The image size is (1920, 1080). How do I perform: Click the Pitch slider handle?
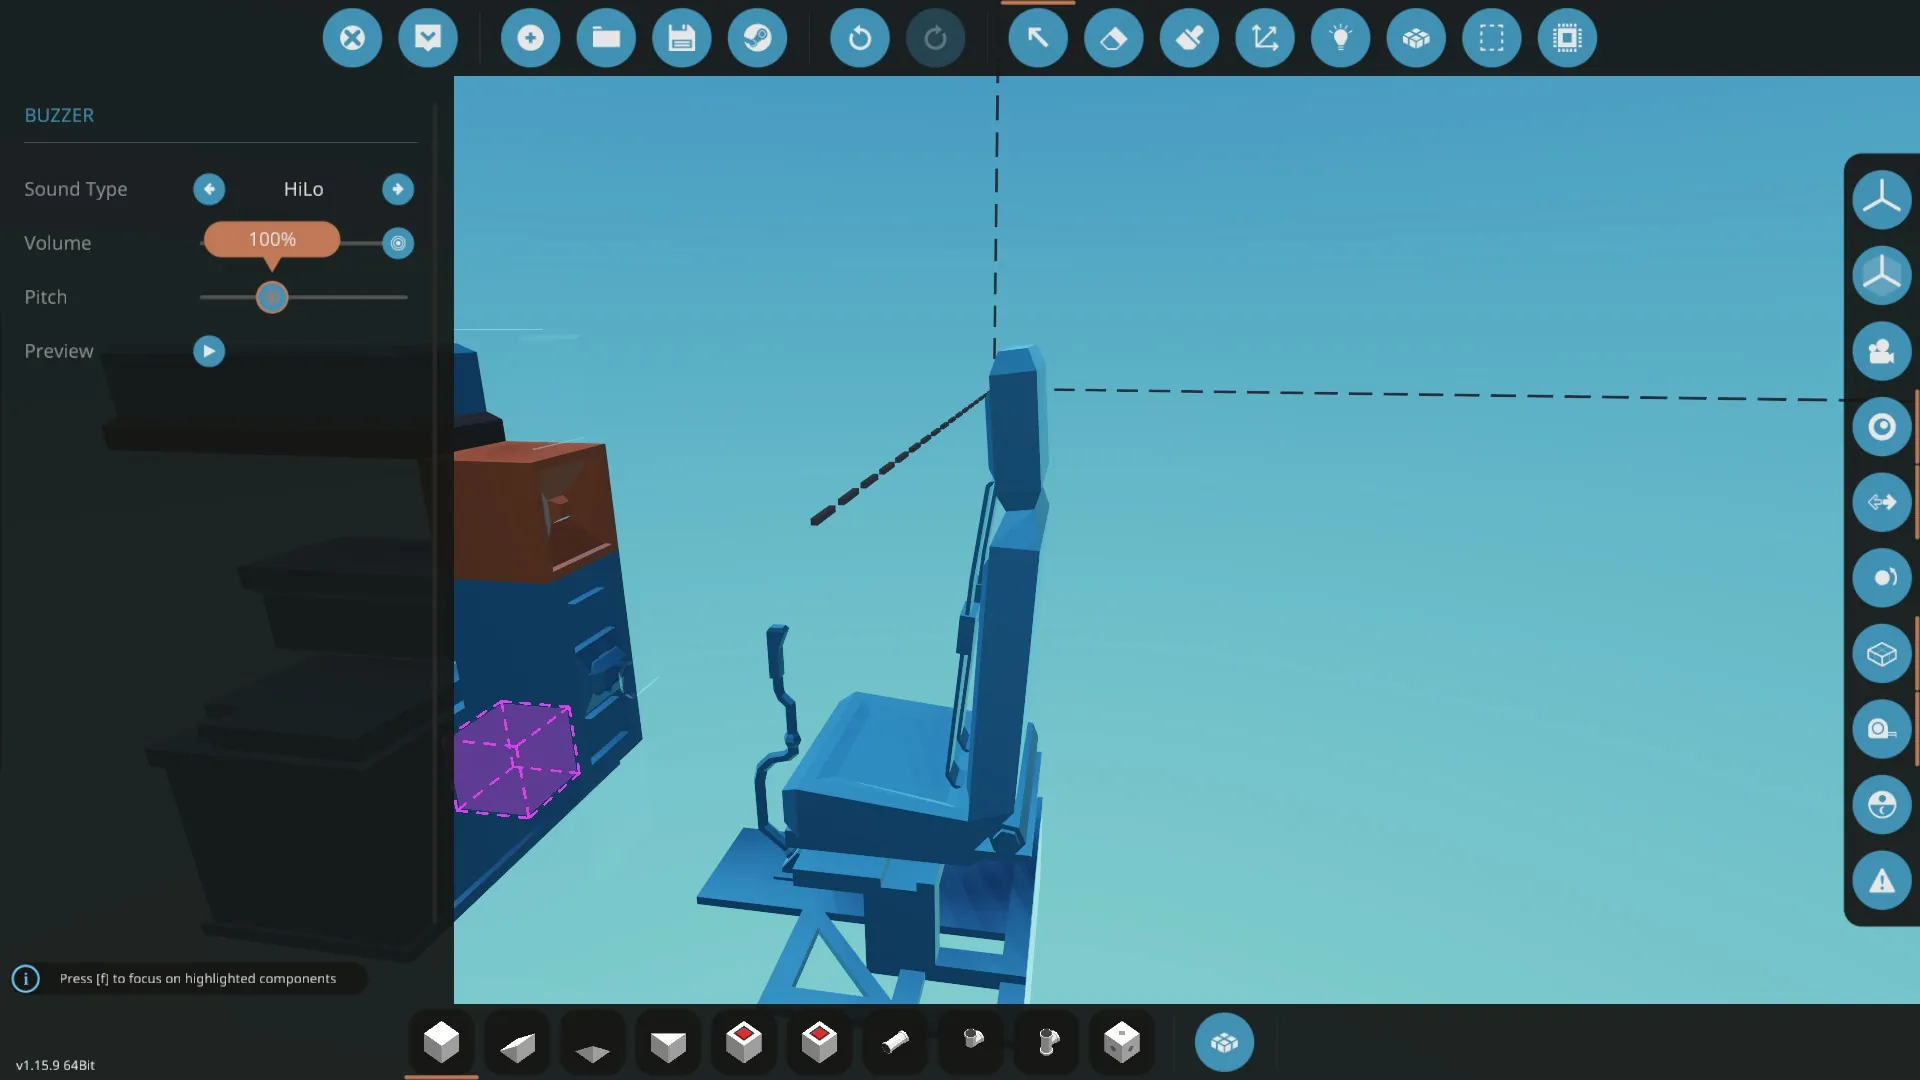point(272,297)
